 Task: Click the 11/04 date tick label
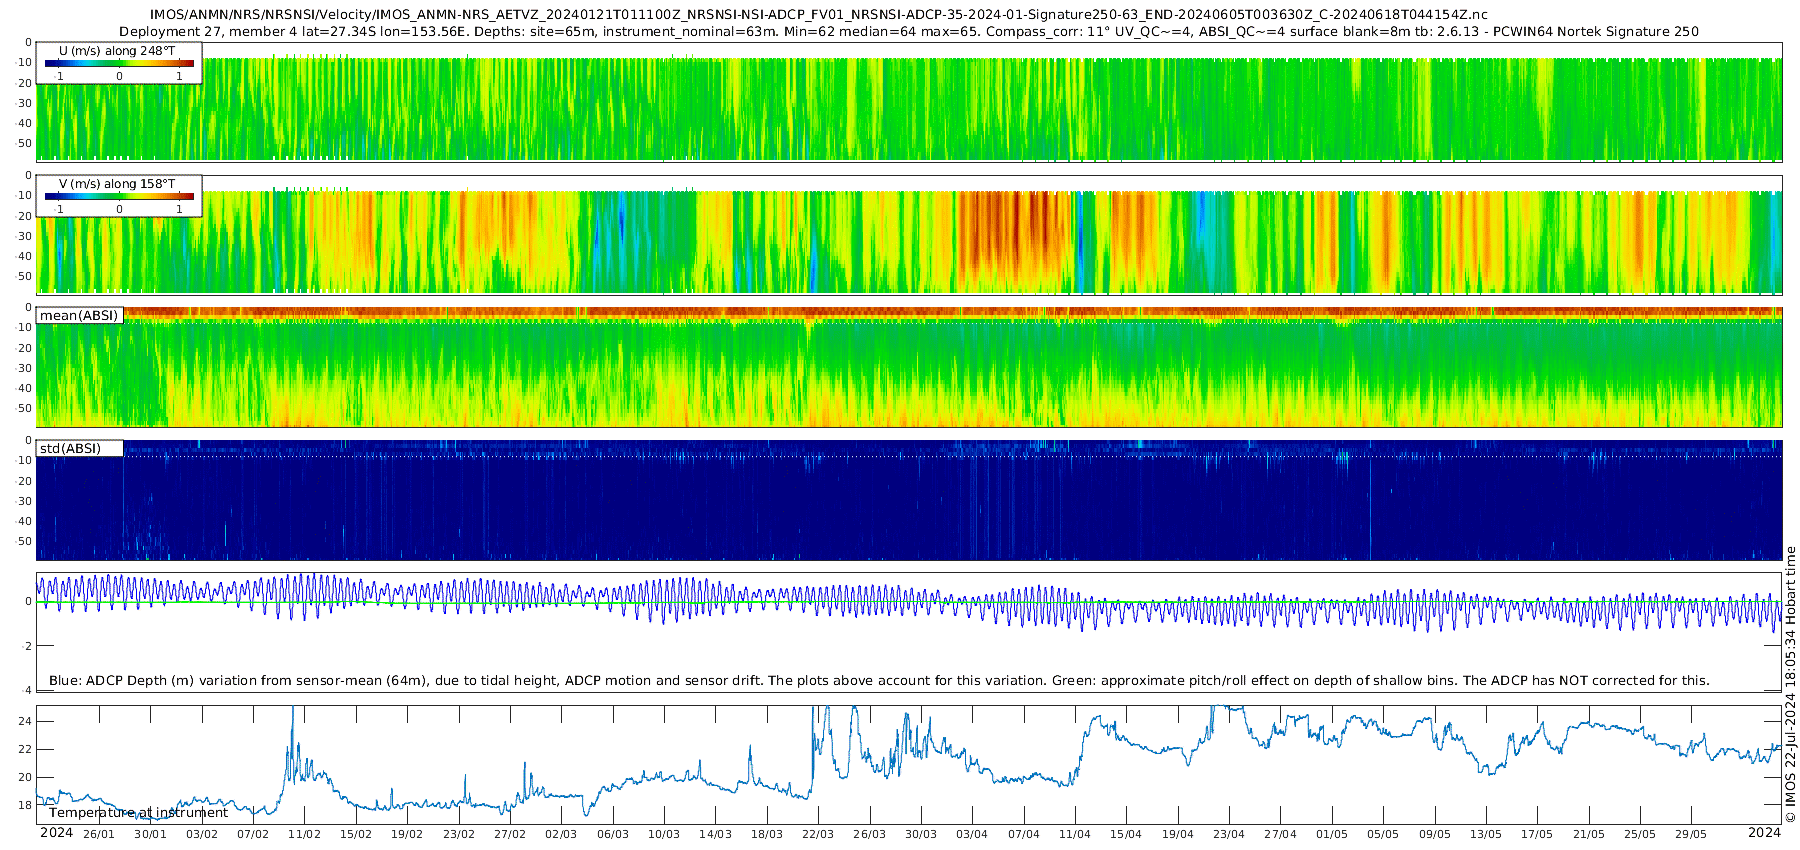(x=1075, y=834)
